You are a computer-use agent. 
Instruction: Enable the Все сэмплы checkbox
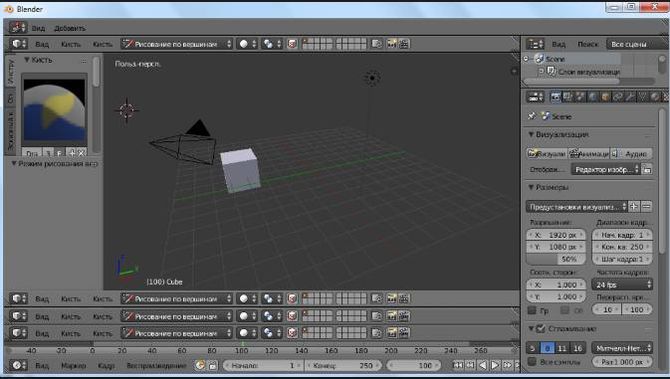pyautogui.click(x=532, y=361)
